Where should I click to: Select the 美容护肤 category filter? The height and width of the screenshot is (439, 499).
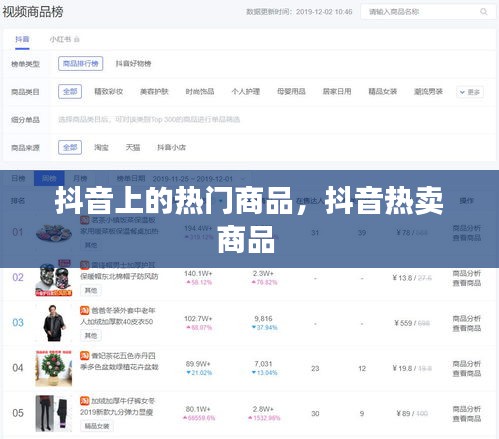click(154, 91)
